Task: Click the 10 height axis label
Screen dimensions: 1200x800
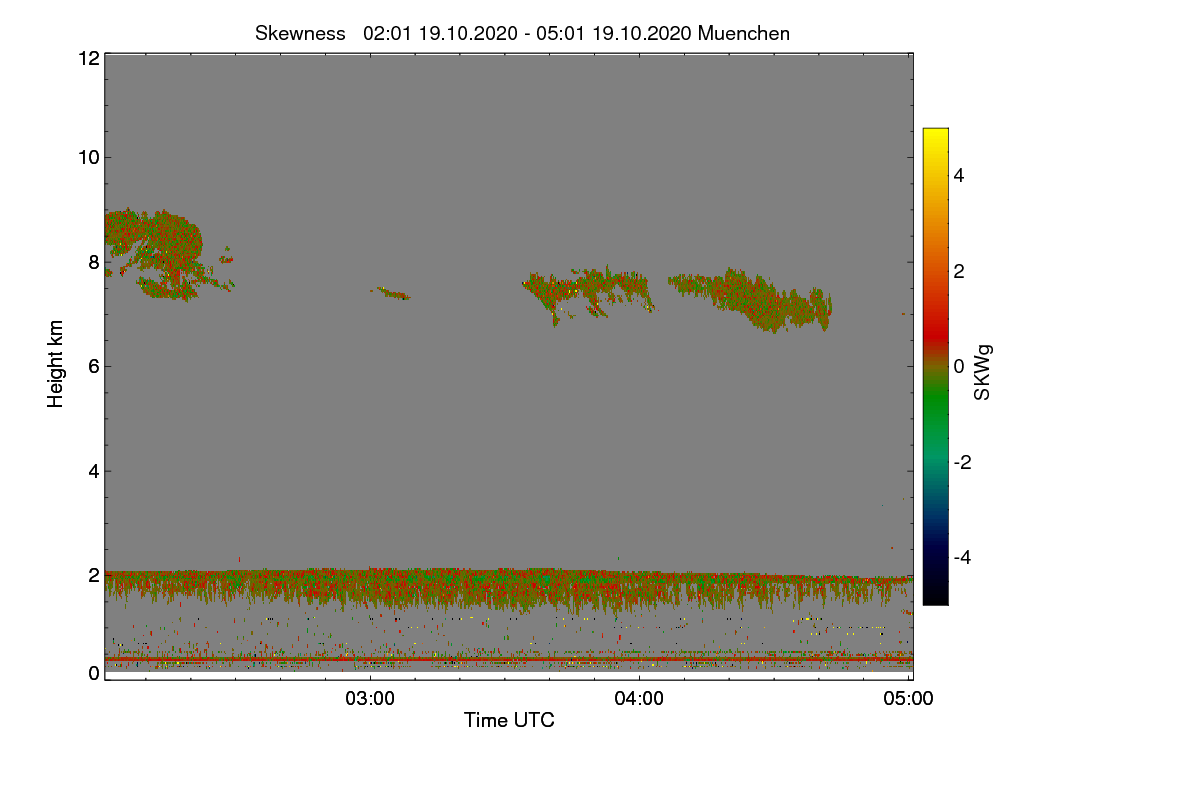Action: (88, 157)
